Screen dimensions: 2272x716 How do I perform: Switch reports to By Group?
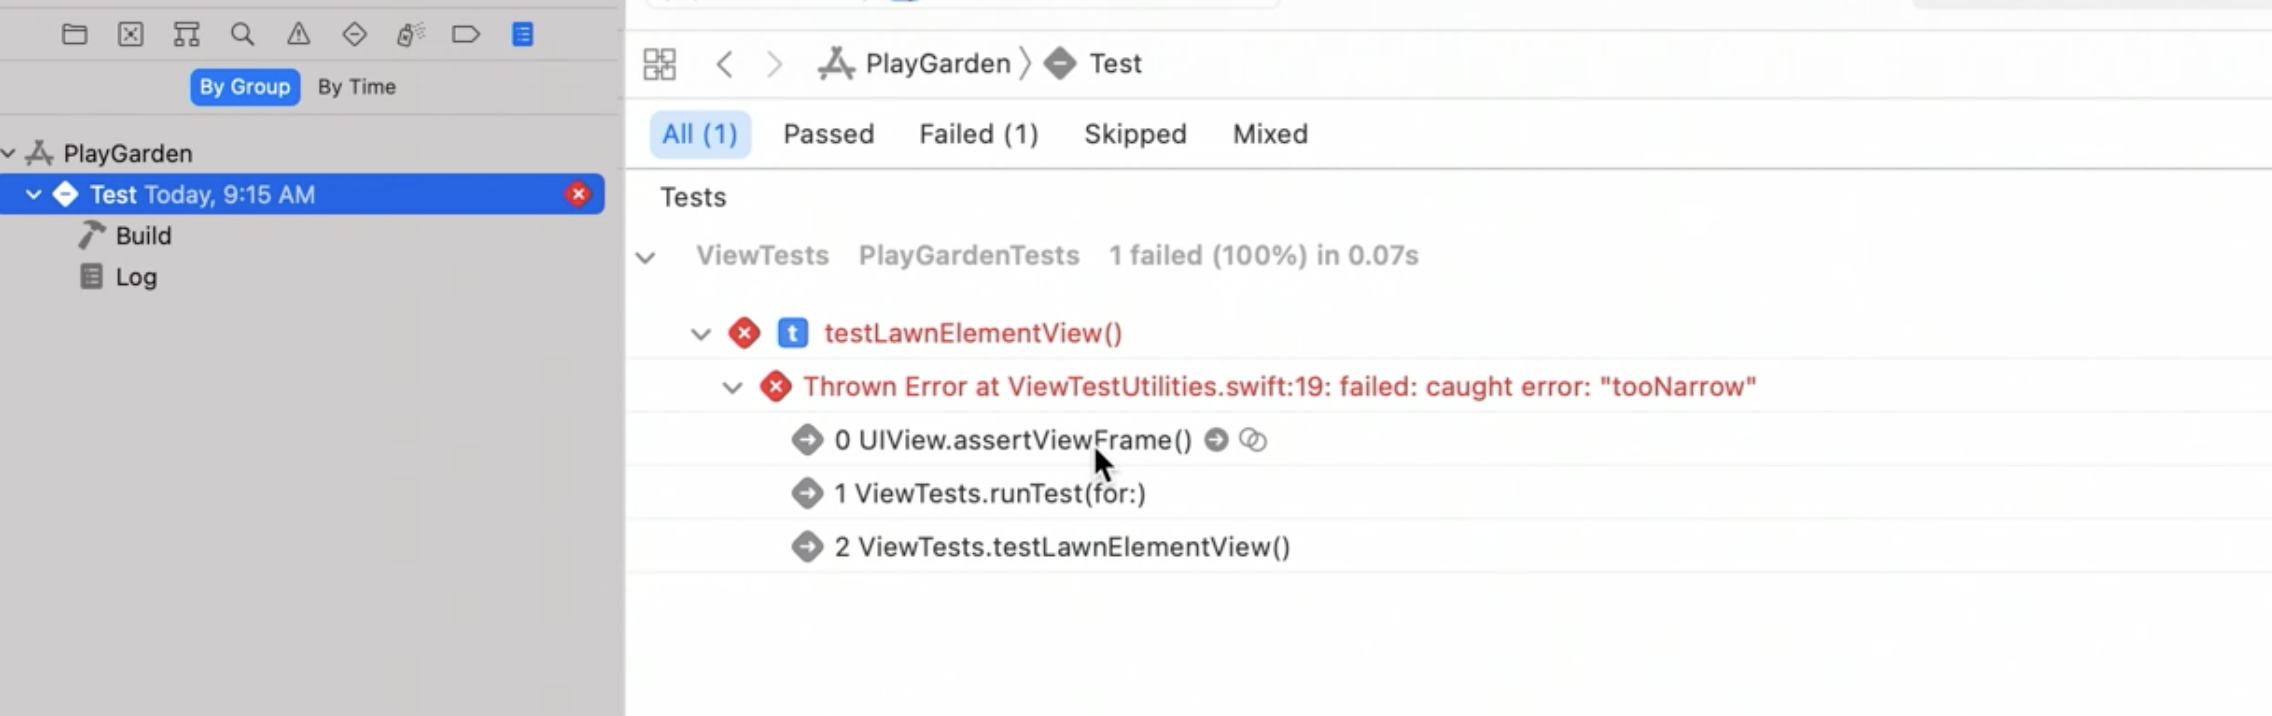coord(245,87)
